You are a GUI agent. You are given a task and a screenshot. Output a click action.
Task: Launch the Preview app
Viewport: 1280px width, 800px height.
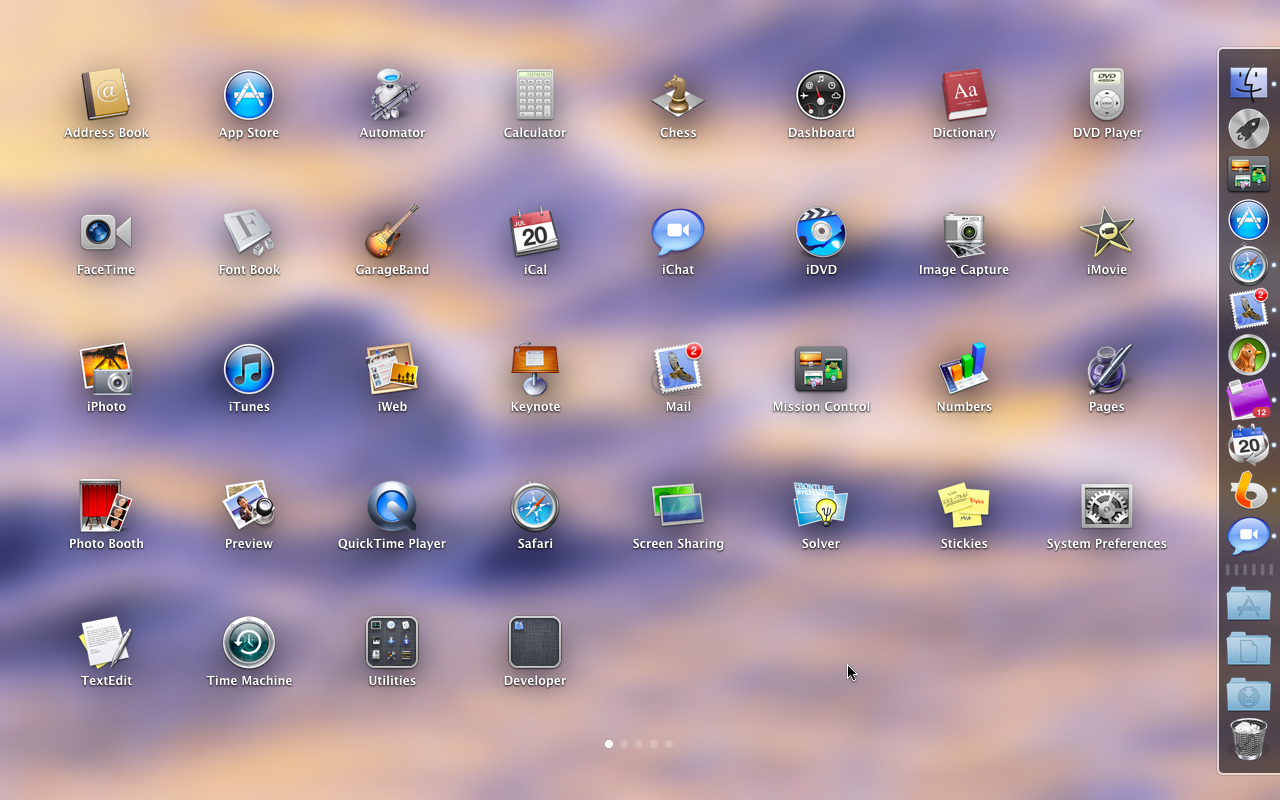(x=249, y=506)
